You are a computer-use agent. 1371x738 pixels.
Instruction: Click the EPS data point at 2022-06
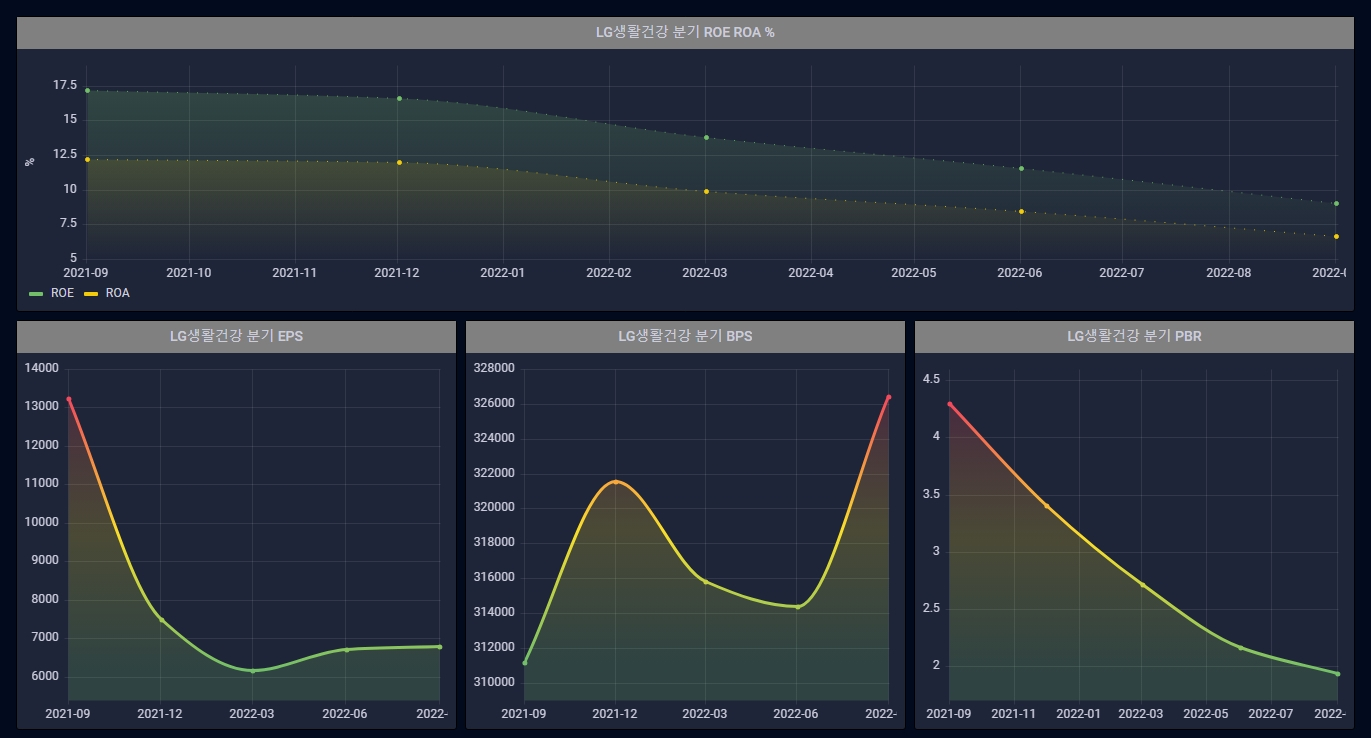[x=346, y=649]
